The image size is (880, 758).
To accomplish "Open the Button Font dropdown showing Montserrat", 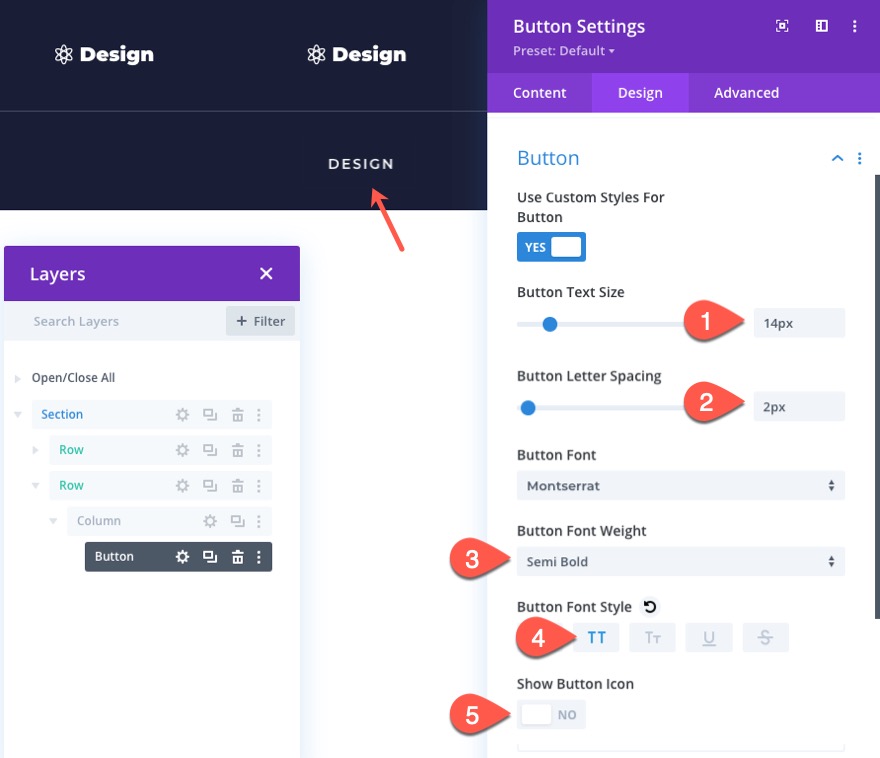I will [x=680, y=485].
